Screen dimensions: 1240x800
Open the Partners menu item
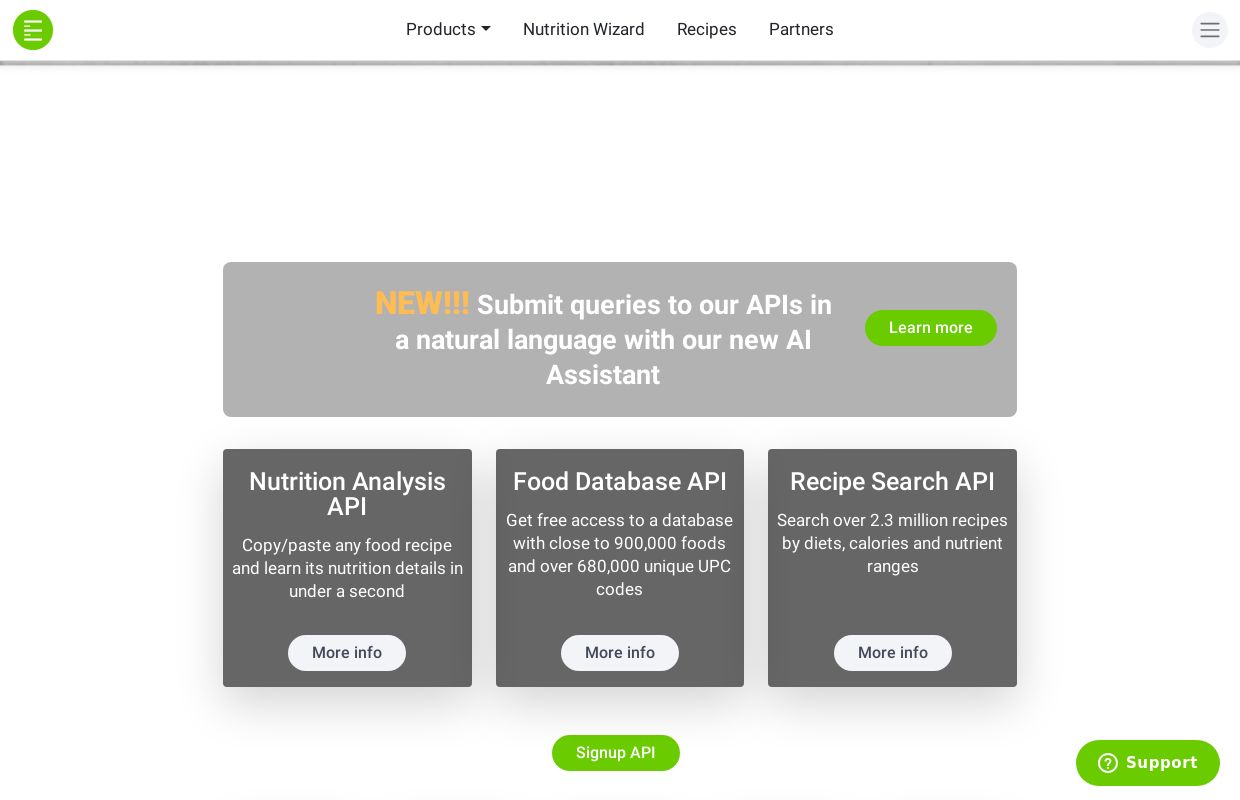point(801,30)
